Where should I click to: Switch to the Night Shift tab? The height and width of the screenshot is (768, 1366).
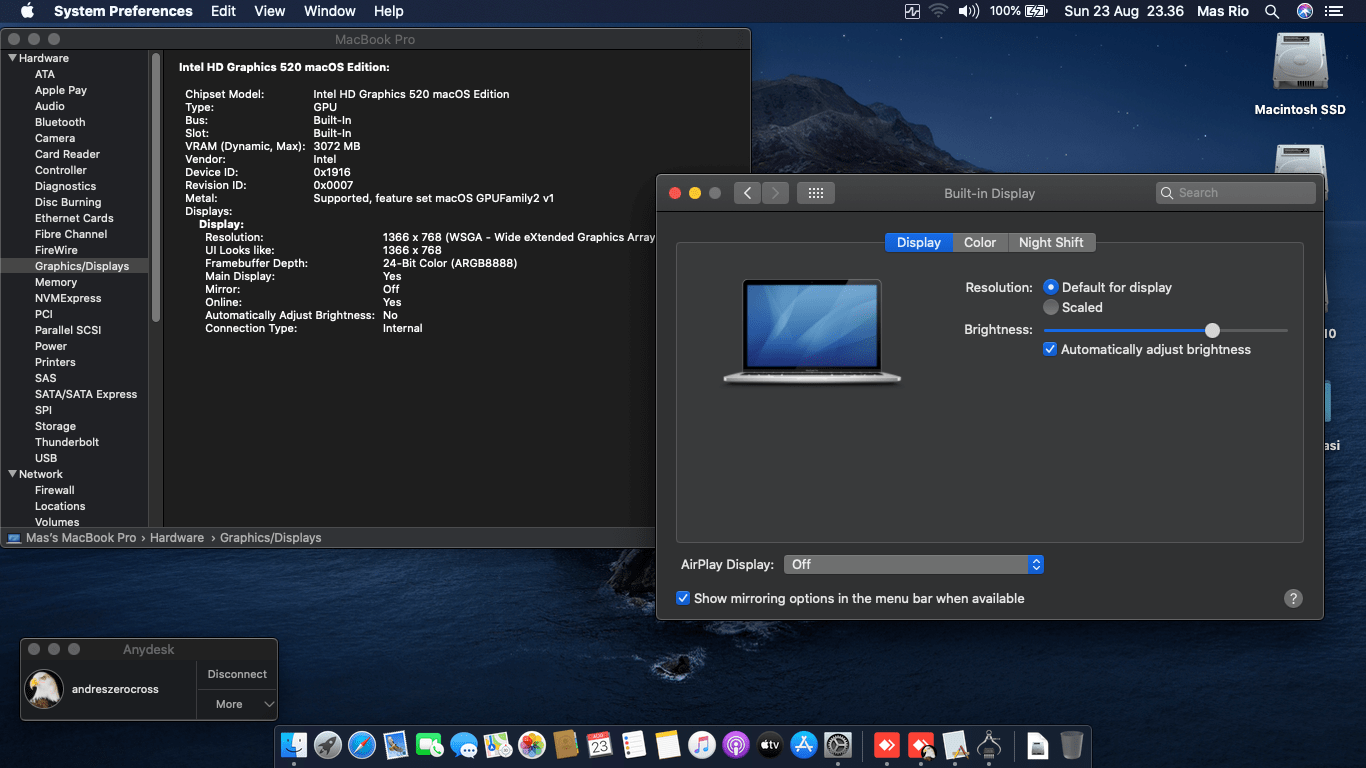1051,242
